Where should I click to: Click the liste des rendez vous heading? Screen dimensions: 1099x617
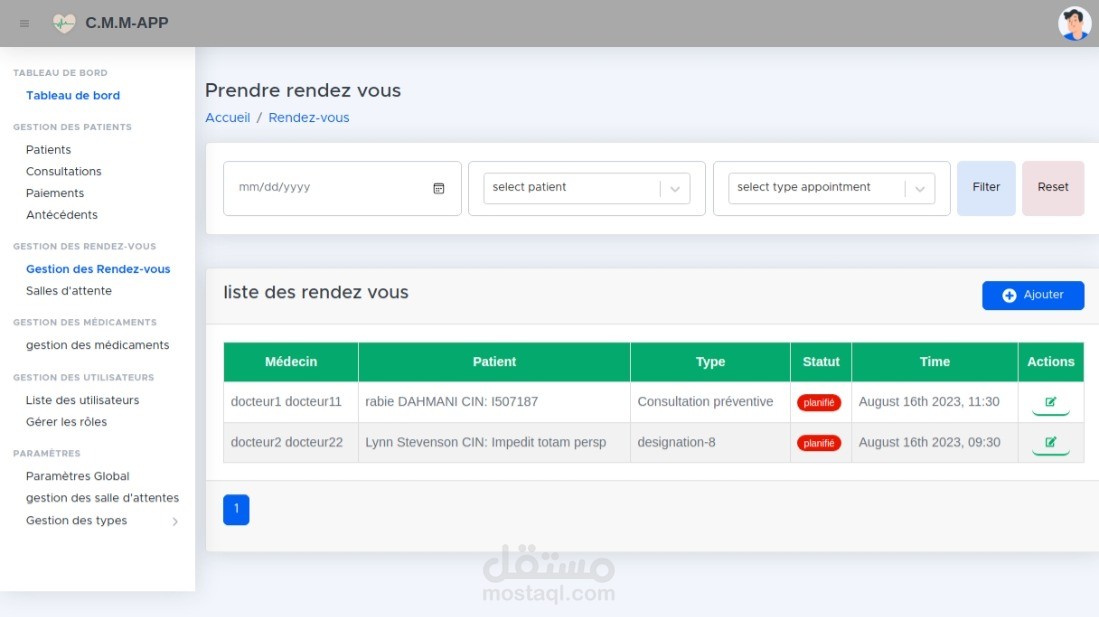316,292
